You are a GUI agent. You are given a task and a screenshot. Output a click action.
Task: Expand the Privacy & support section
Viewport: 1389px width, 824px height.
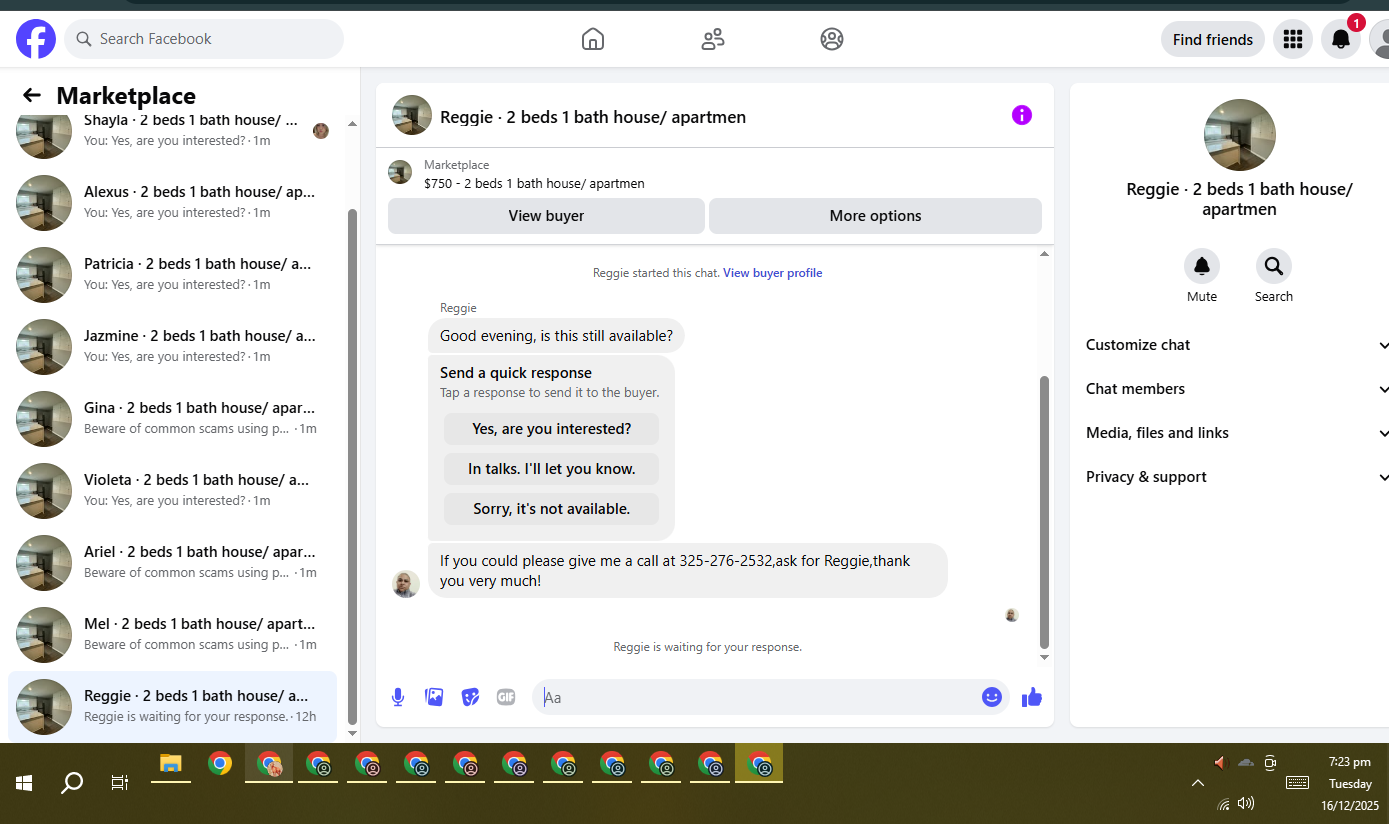(x=1237, y=477)
